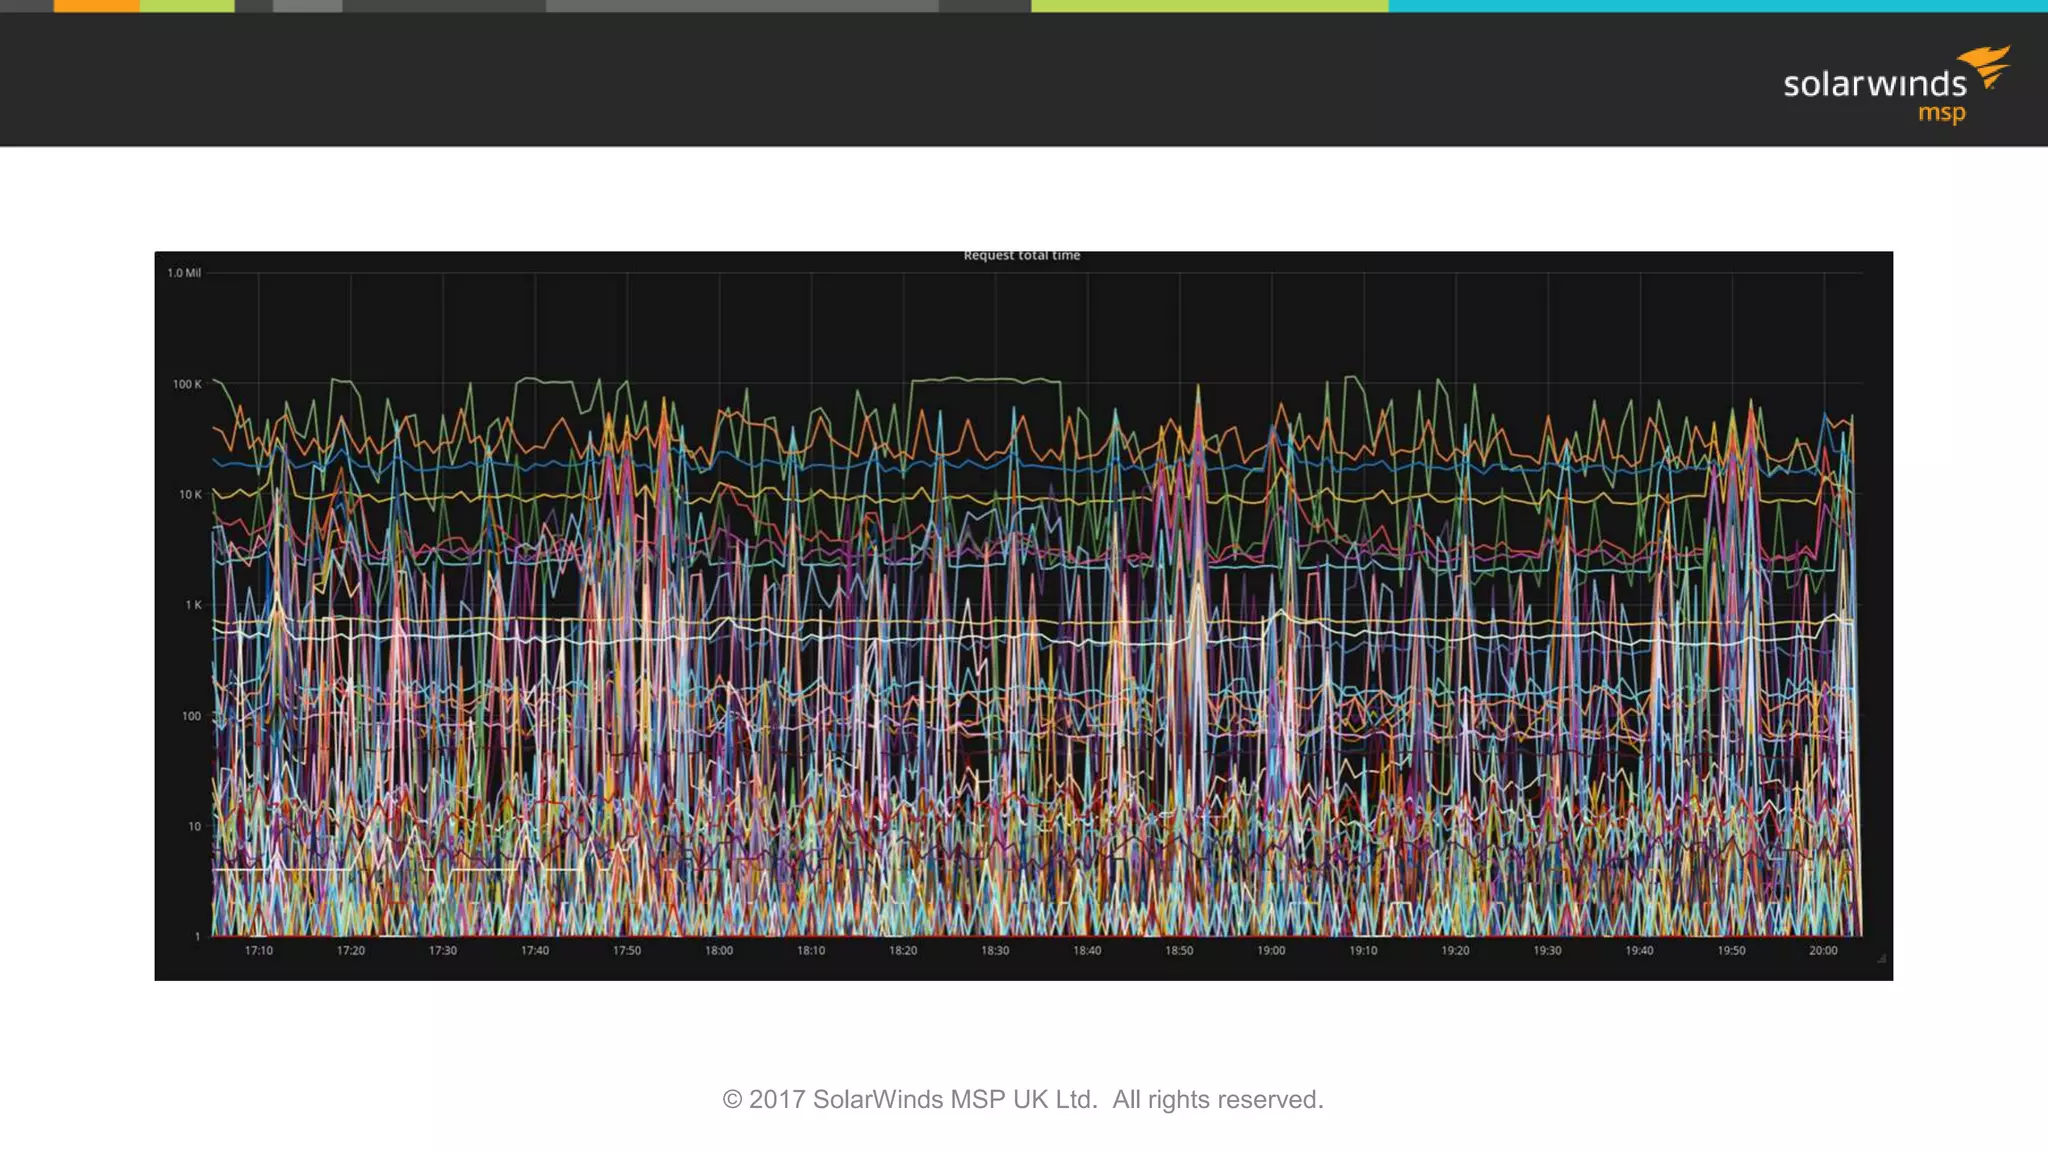Viewport: 2048px width, 1152px height.
Task: Click the 1 K y-axis label
Action: pyautogui.click(x=193, y=605)
